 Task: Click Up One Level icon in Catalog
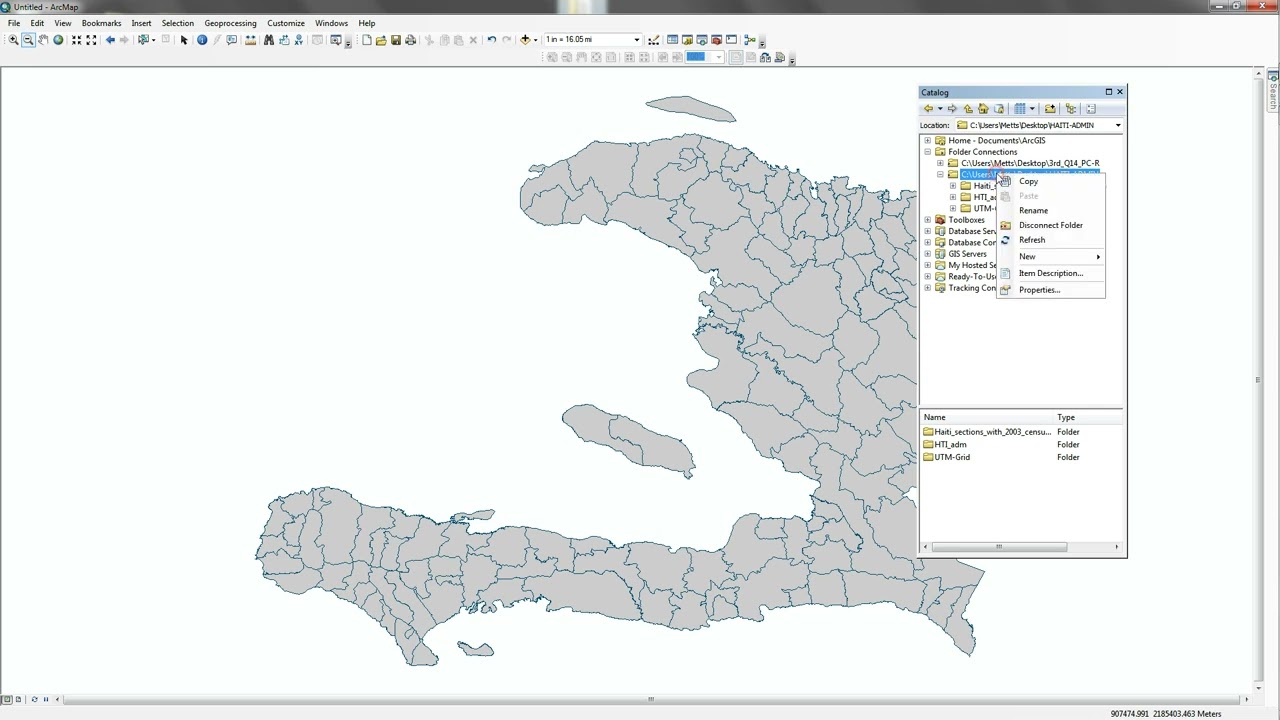coord(968,109)
